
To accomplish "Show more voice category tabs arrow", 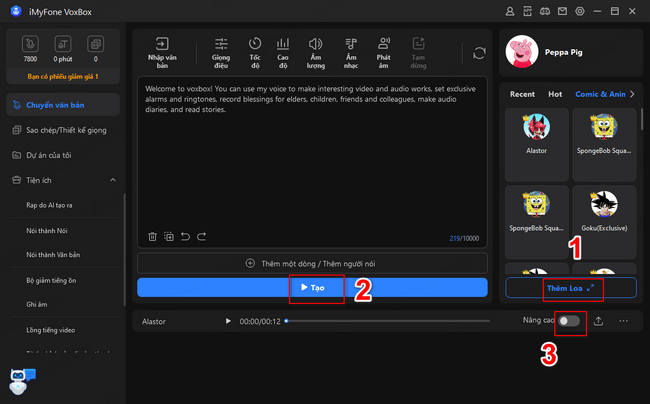I will pyautogui.click(x=632, y=94).
